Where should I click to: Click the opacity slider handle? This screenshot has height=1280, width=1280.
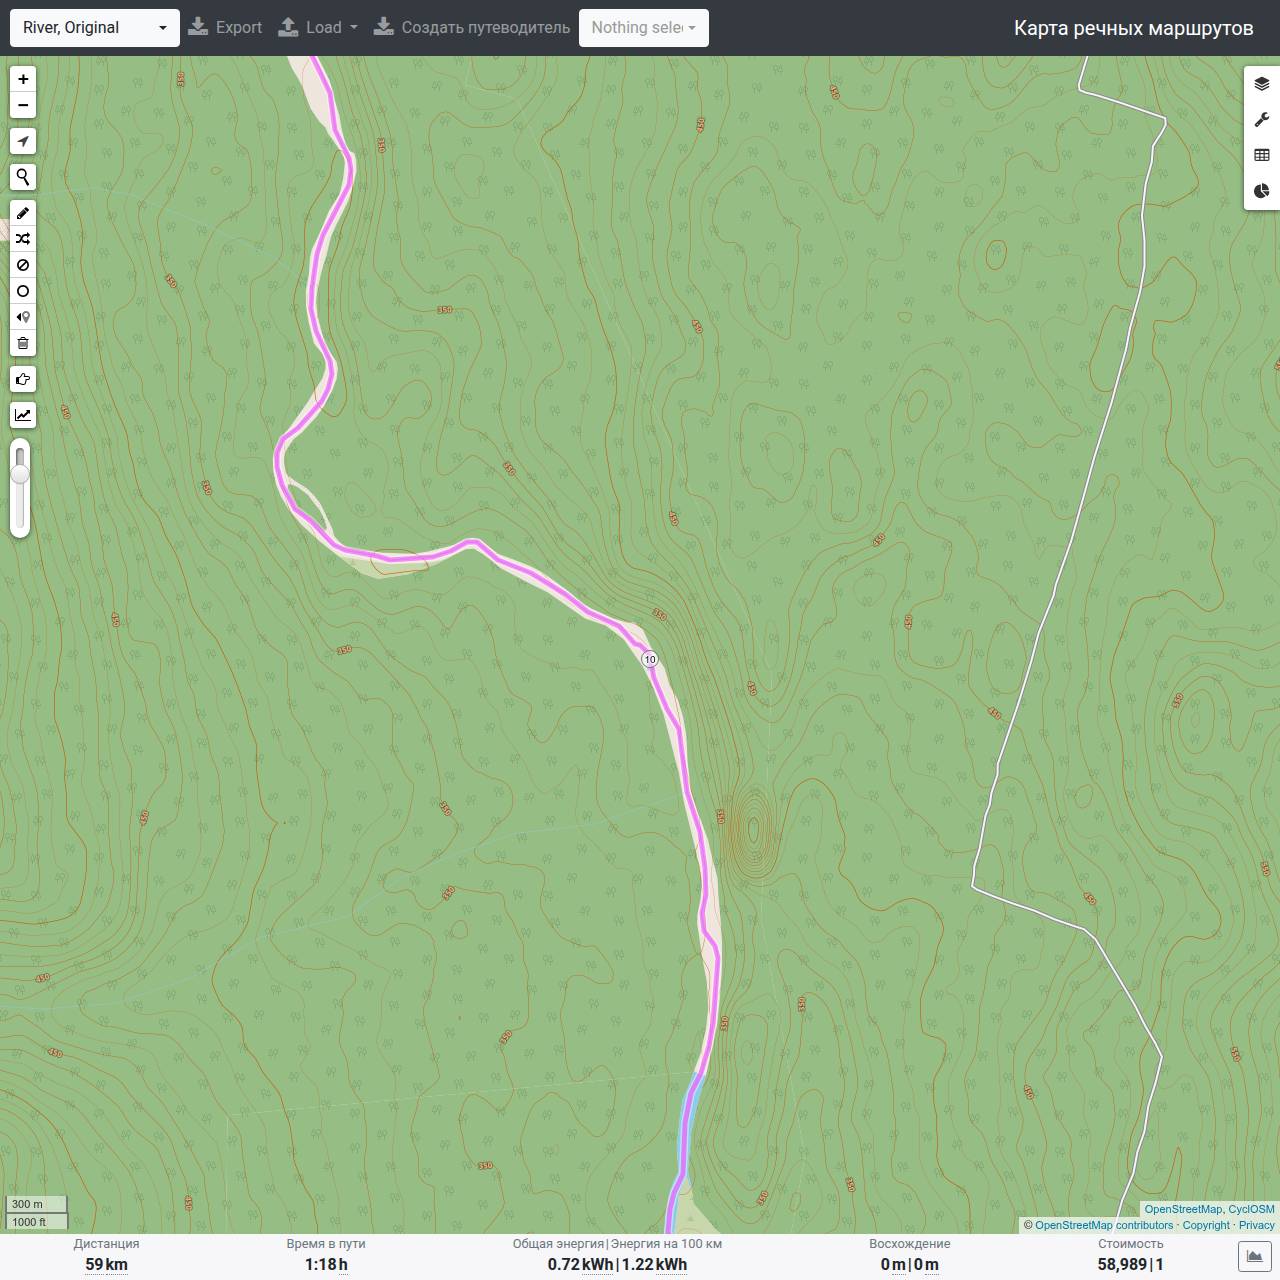click(20, 472)
